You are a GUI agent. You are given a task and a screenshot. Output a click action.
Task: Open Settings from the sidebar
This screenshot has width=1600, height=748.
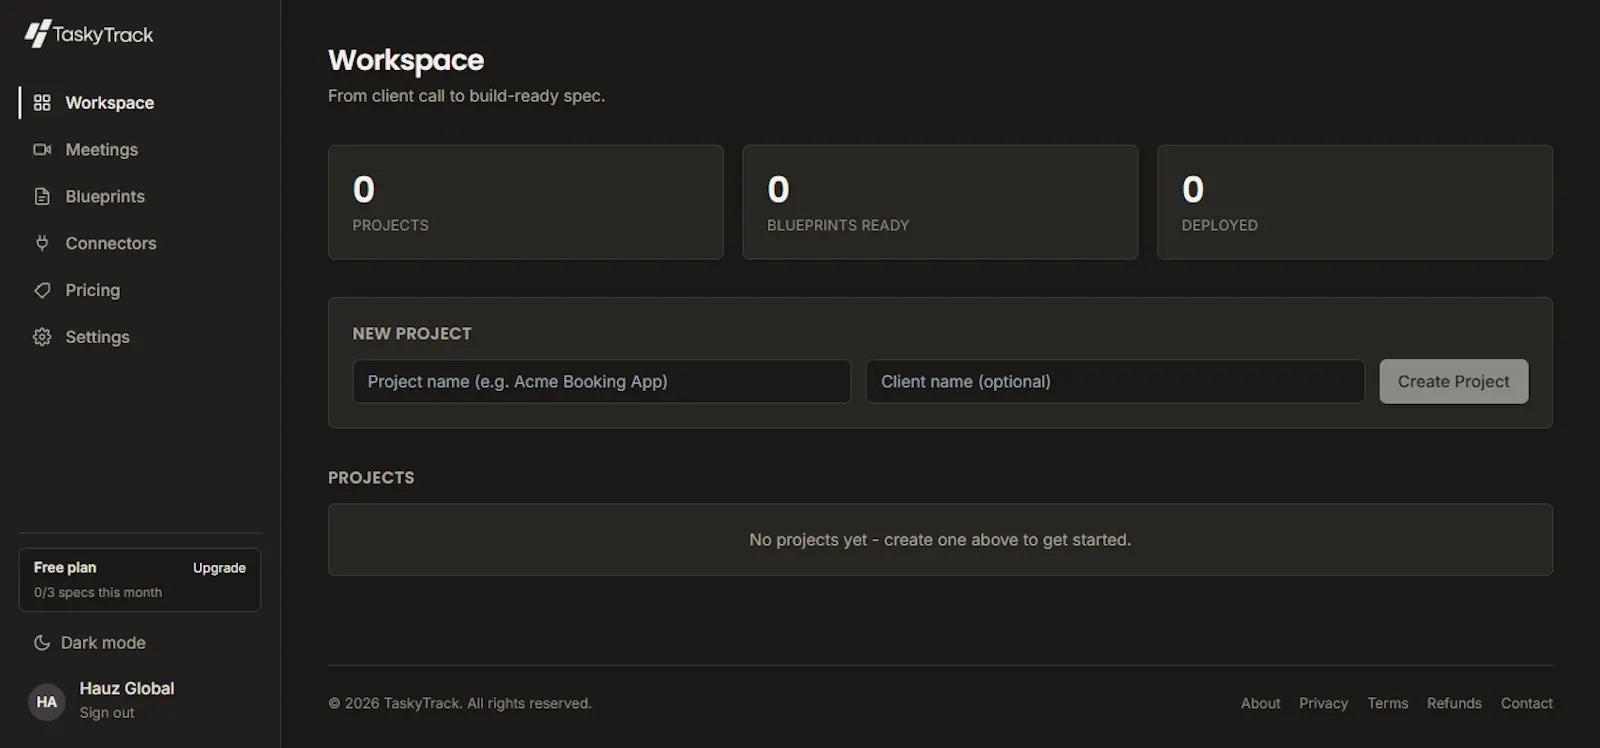(x=140, y=337)
